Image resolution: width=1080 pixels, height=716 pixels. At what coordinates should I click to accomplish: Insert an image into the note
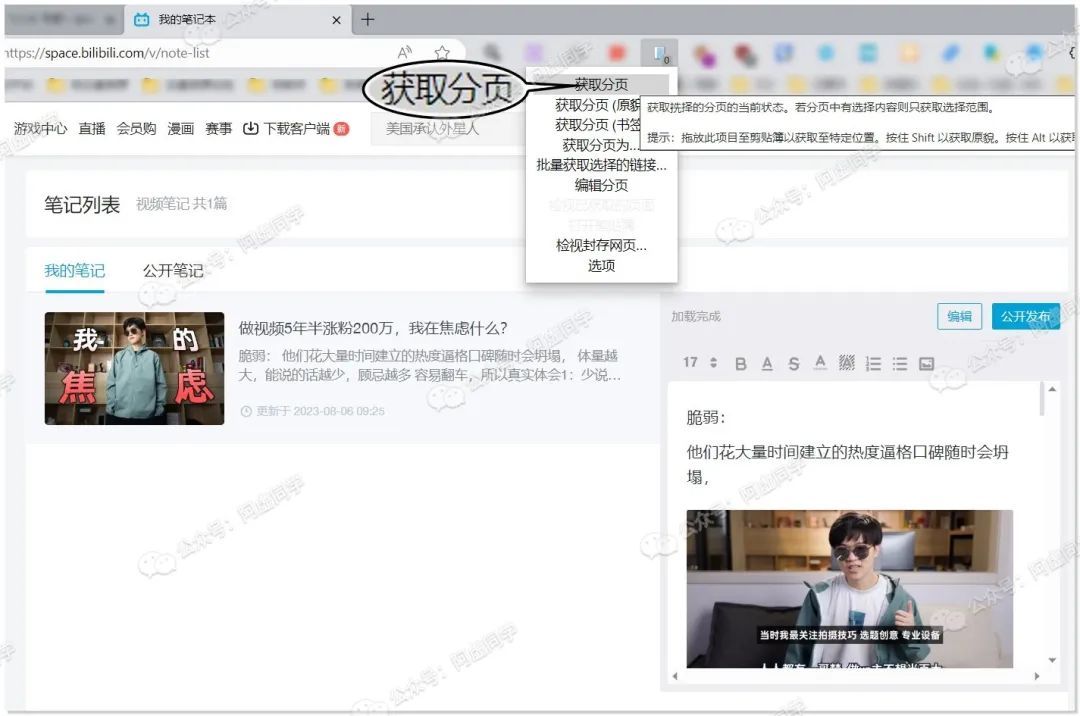tap(926, 364)
